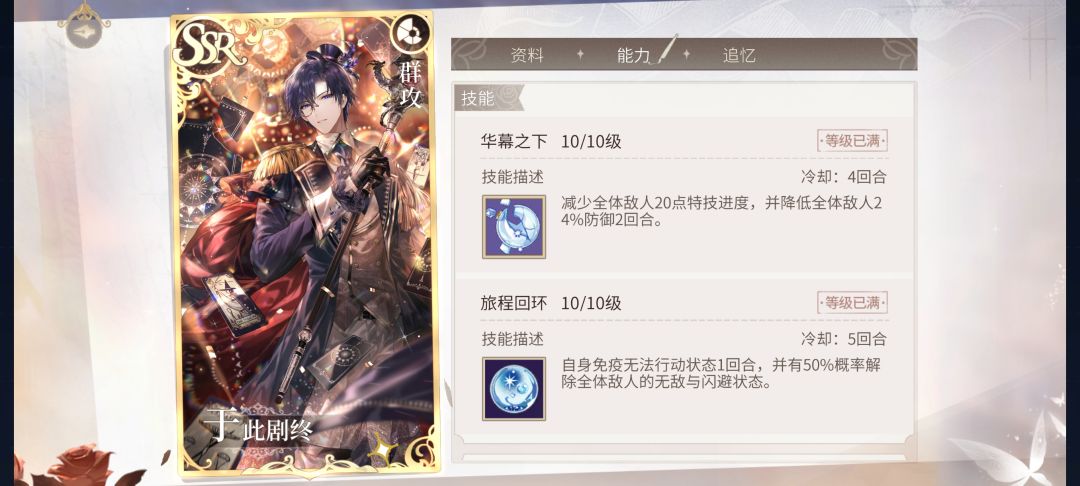1080x486 pixels.
Task: Click 等级已满 button for 华幕之下
Action: pos(852,141)
